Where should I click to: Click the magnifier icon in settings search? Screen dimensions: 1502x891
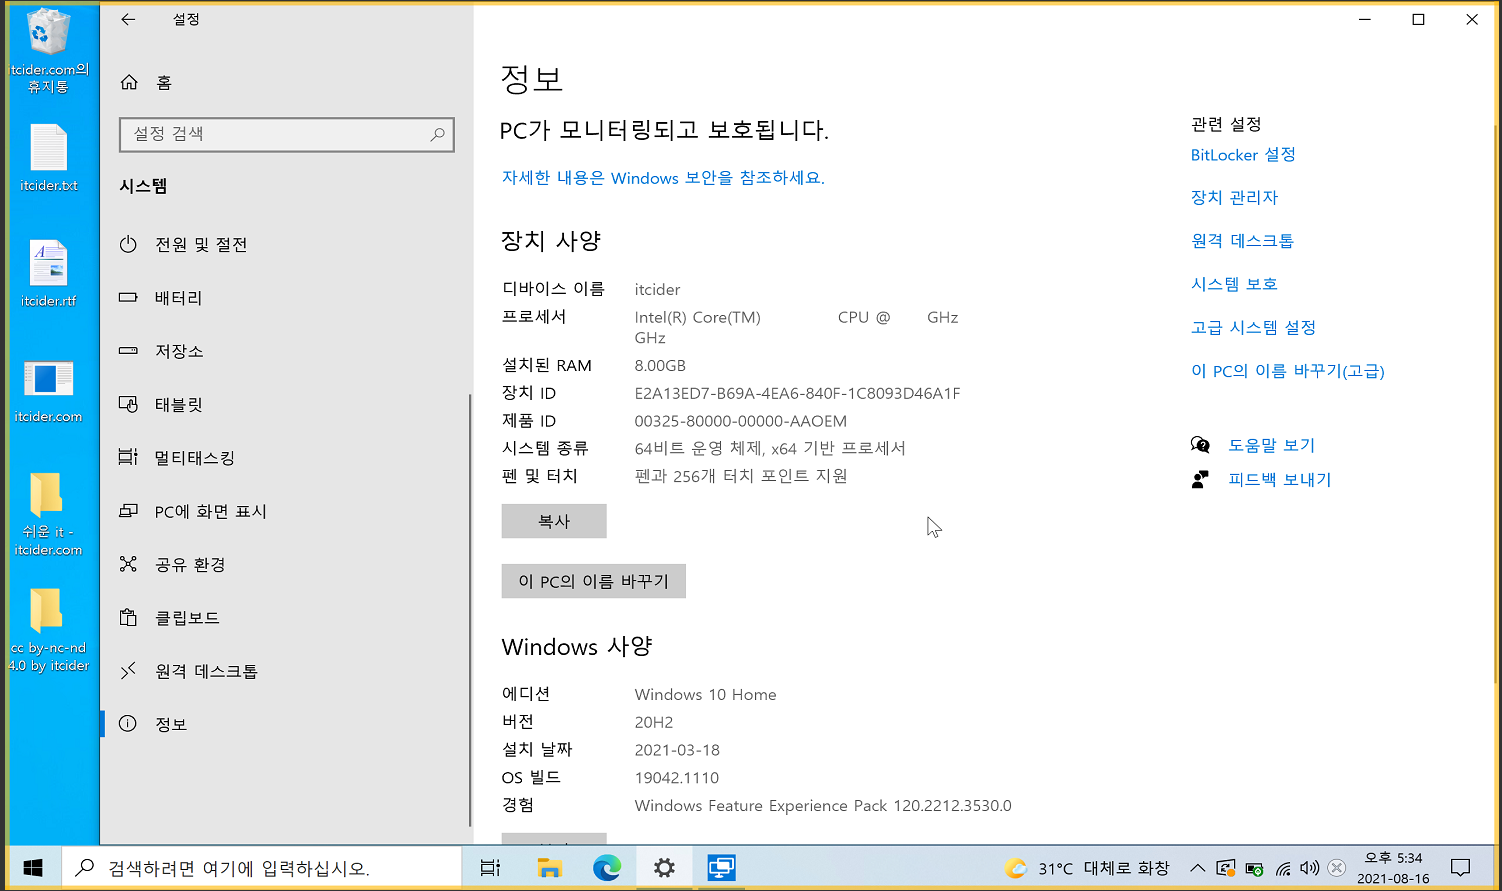click(x=437, y=134)
